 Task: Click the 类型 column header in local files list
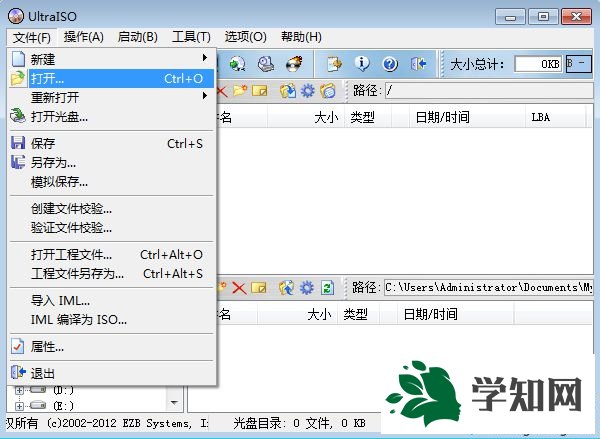click(x=359, y=315)
